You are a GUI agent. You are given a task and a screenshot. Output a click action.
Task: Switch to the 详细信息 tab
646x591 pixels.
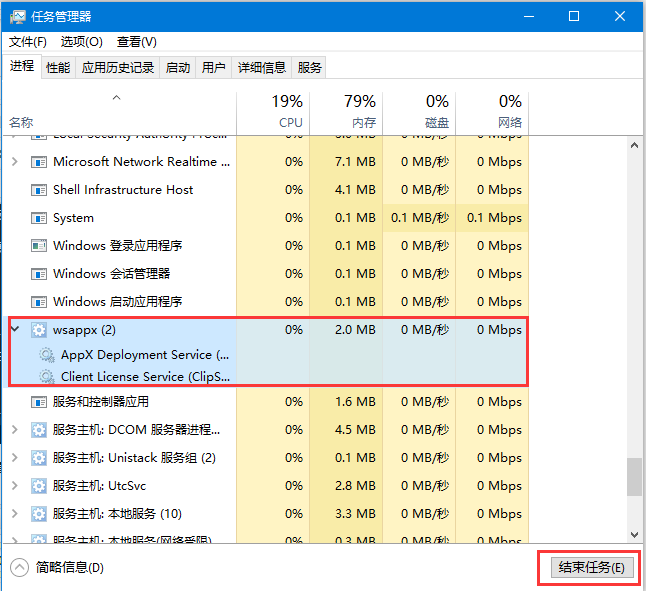click(x=262, y=68)
